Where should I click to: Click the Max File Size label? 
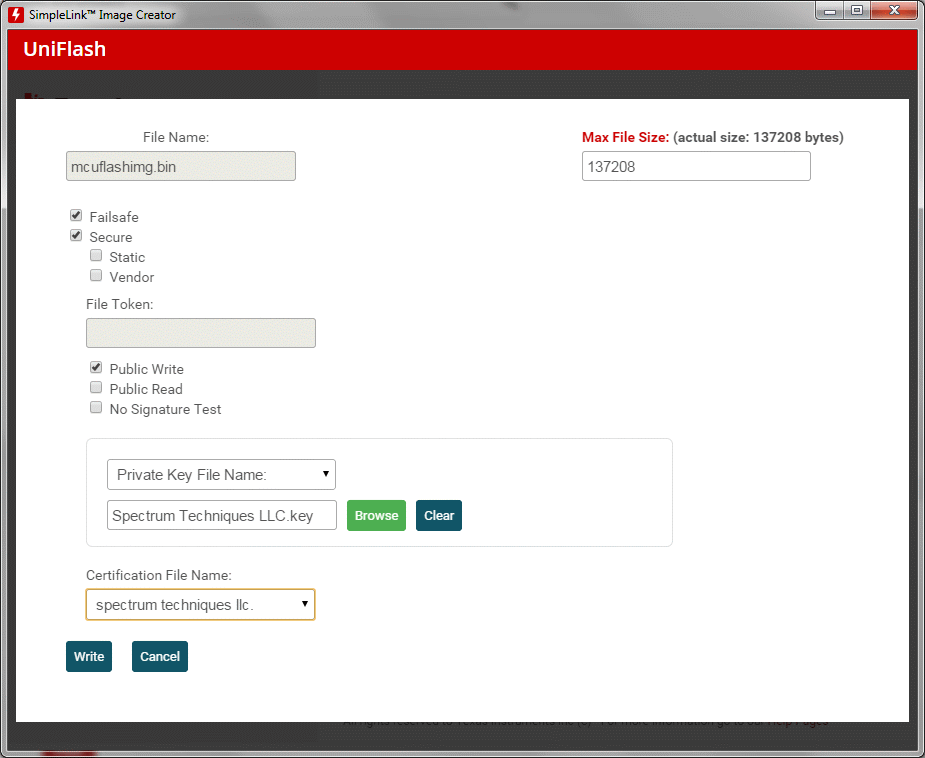coord(625,137)
